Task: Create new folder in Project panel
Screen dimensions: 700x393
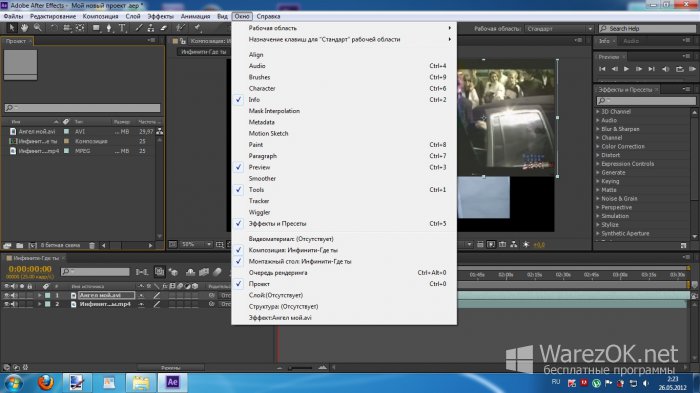Action: pyautogui.click(x=20, y=245)
